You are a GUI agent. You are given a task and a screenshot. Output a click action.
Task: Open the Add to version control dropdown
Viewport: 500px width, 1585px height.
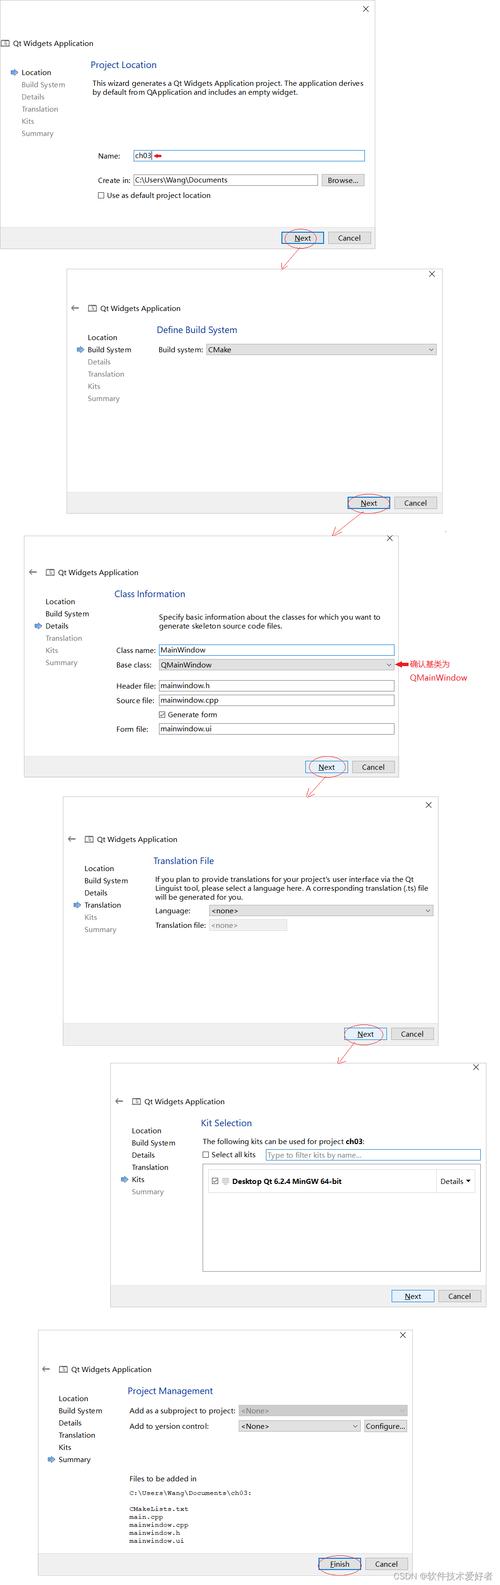tap(299, 1426)
